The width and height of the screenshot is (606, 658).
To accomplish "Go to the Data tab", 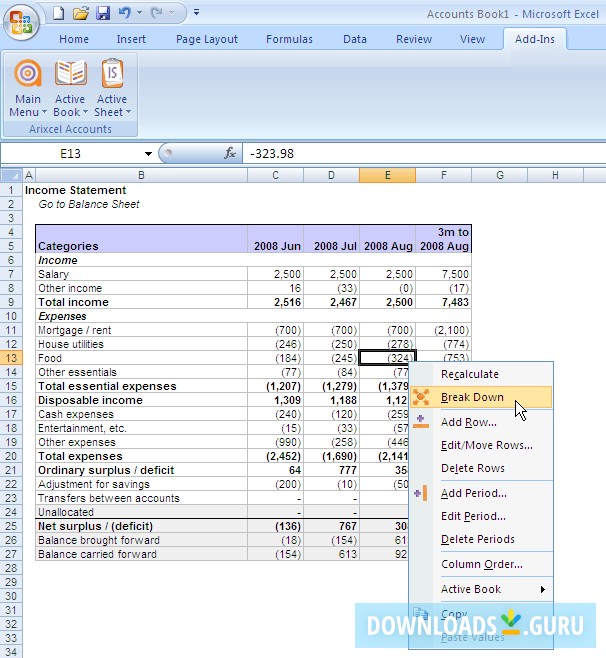I will [x=355, y=39].
